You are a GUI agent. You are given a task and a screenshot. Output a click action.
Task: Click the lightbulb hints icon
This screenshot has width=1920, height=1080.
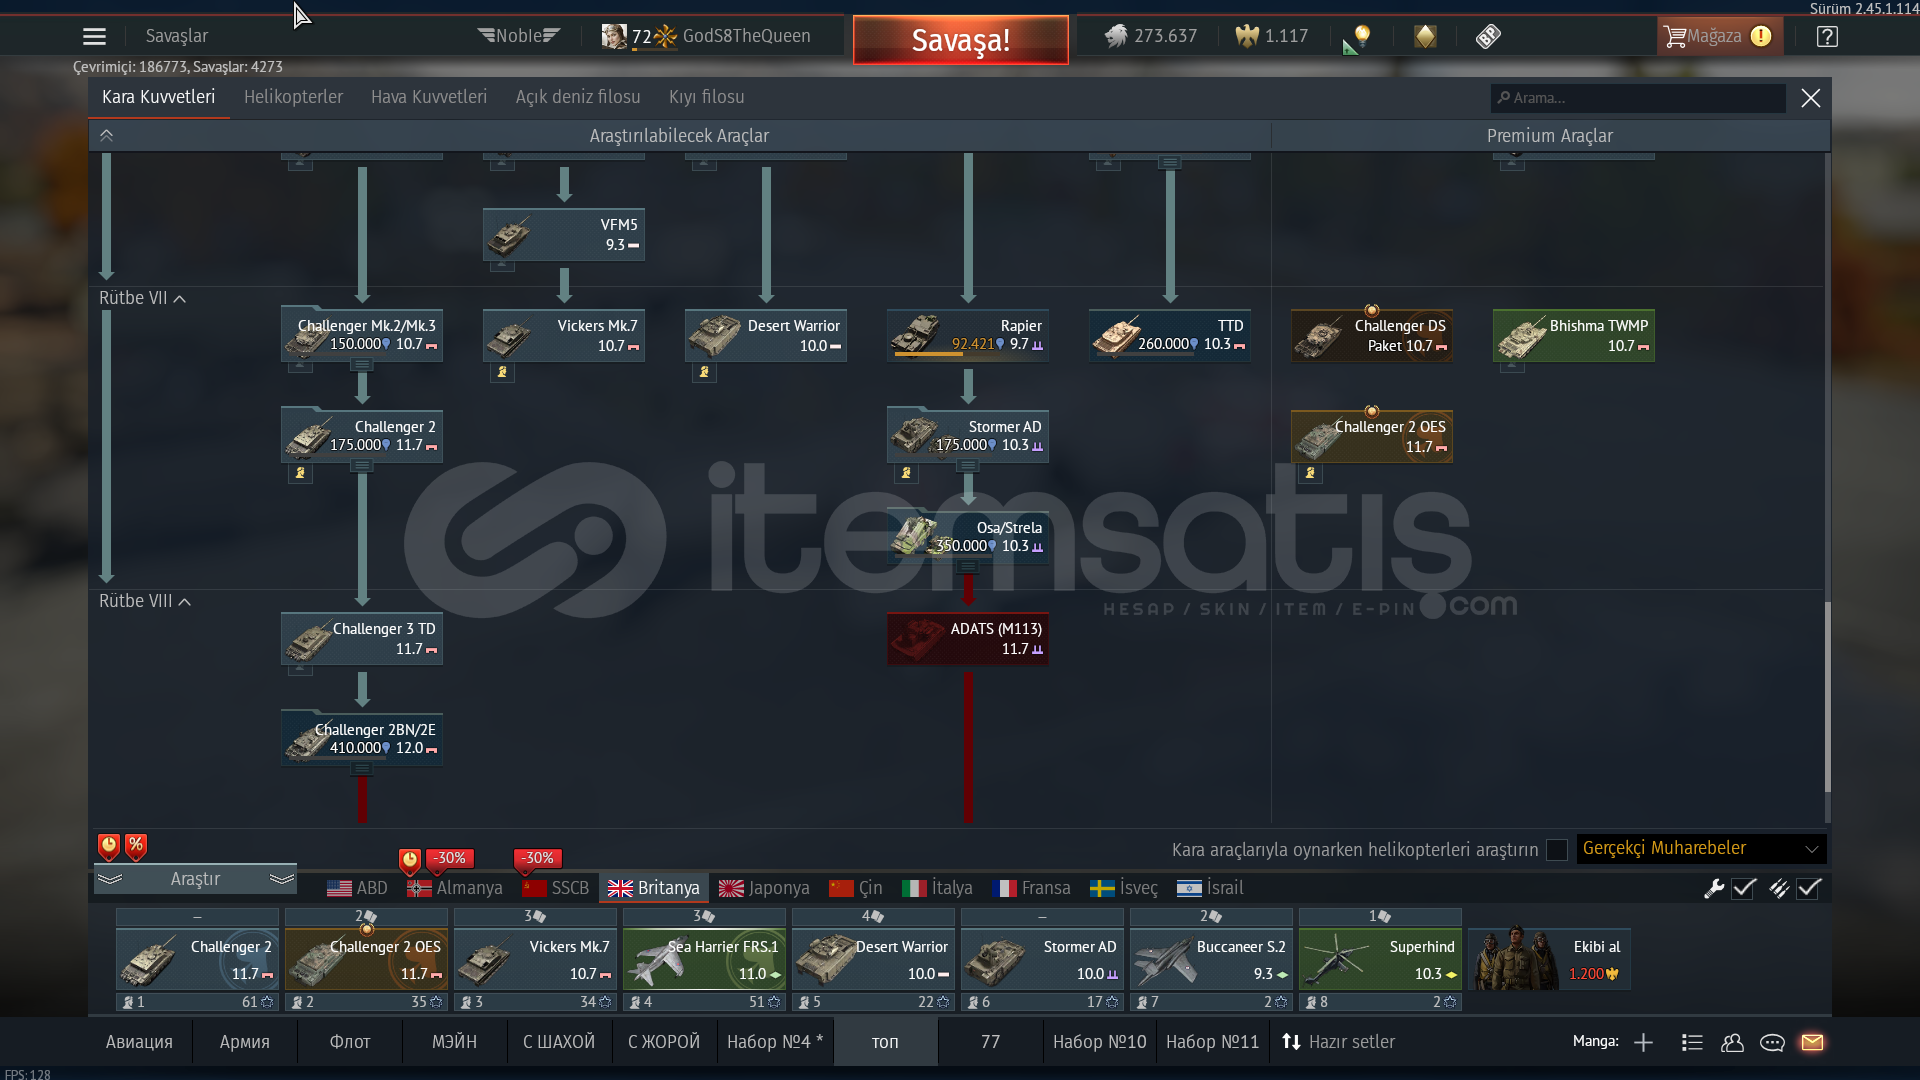point(1362,36)
